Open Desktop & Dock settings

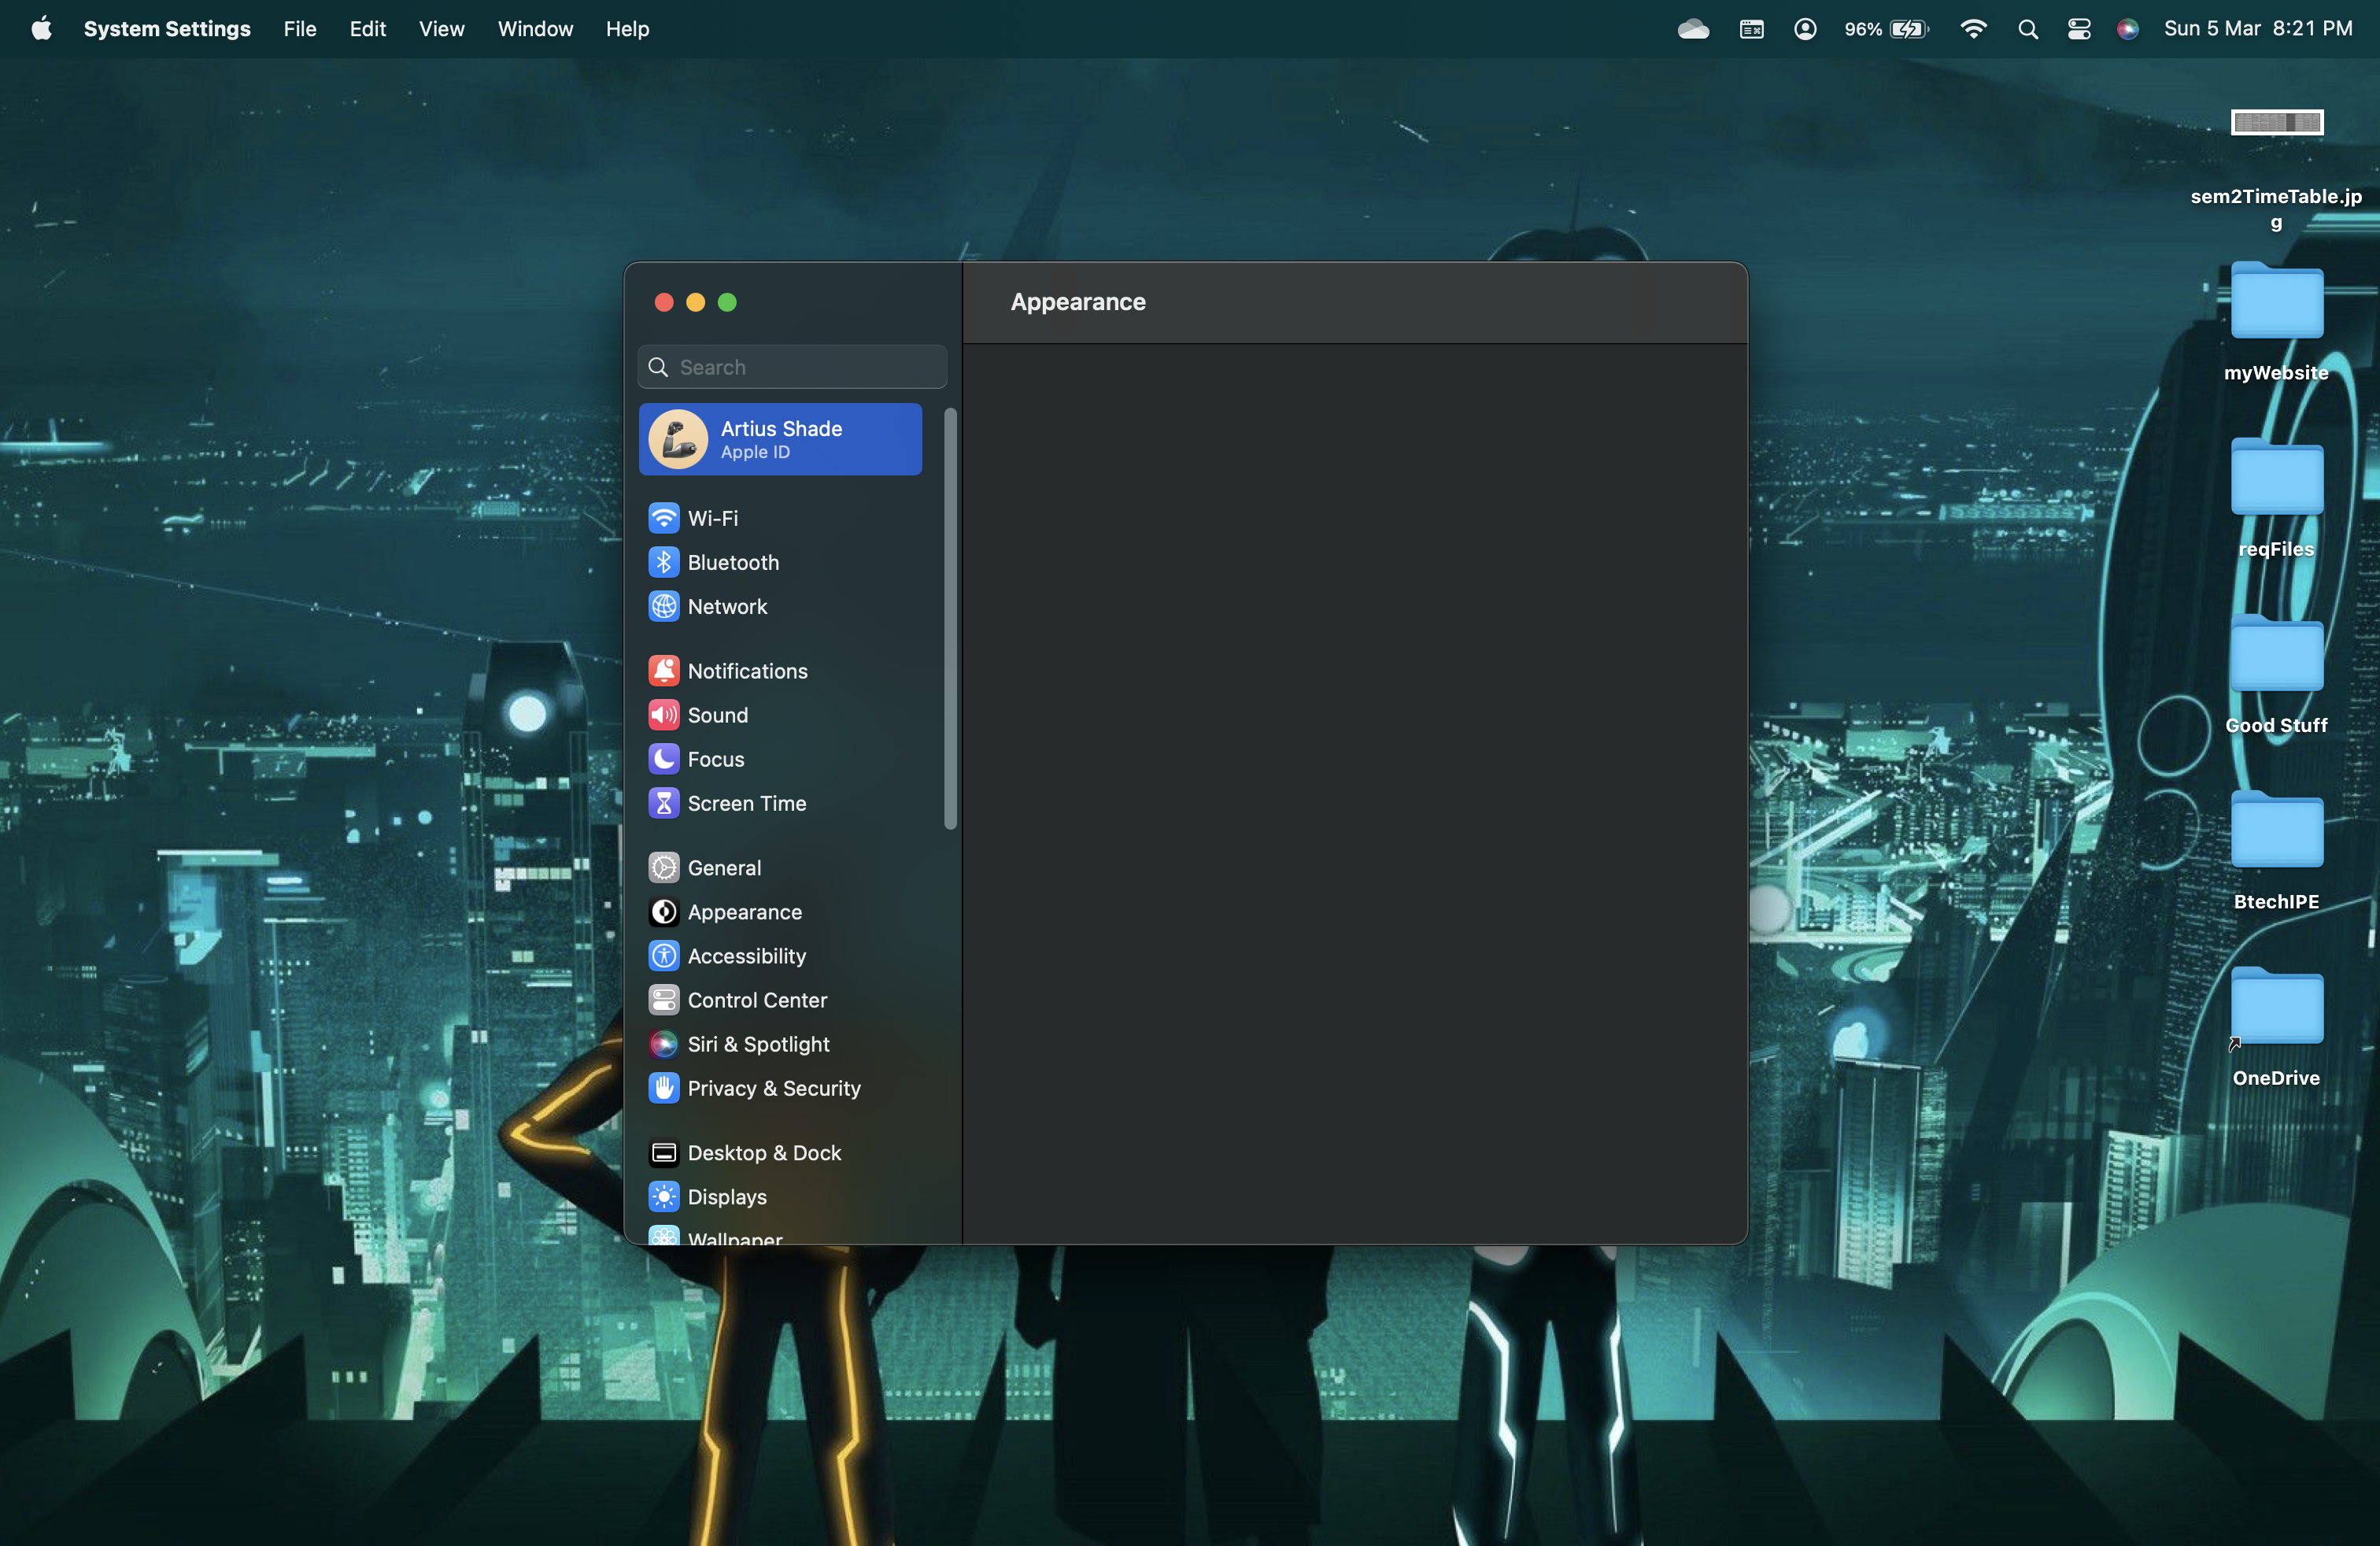click(x=764, y=1153)
